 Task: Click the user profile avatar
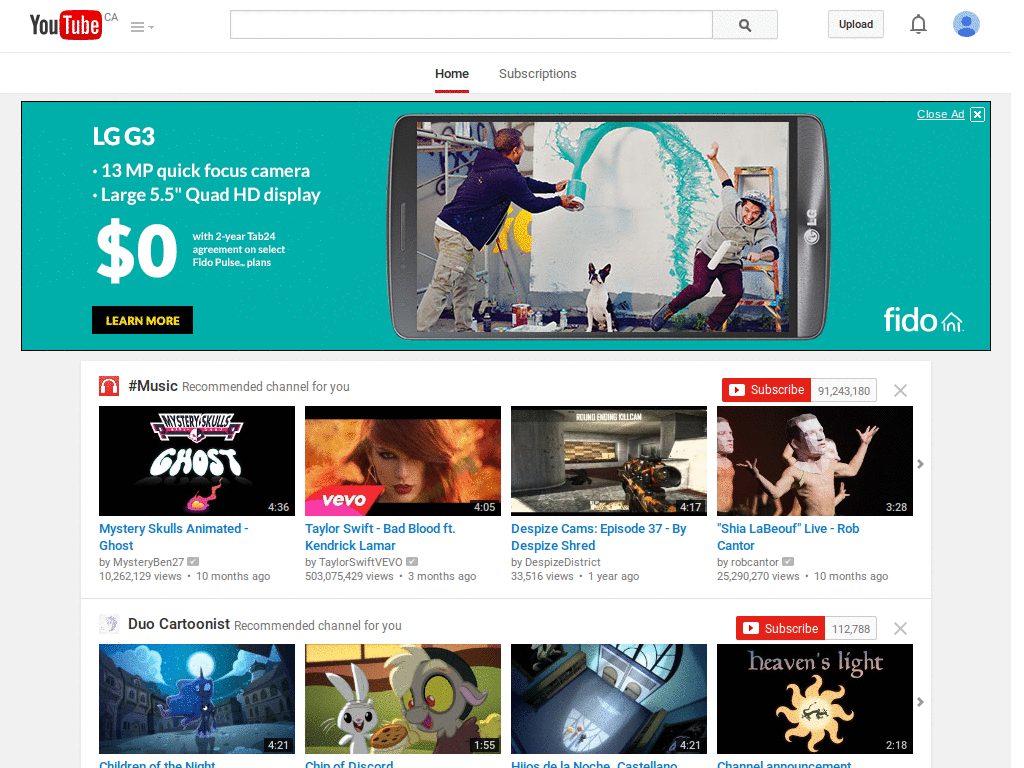(x=966, y=24)
